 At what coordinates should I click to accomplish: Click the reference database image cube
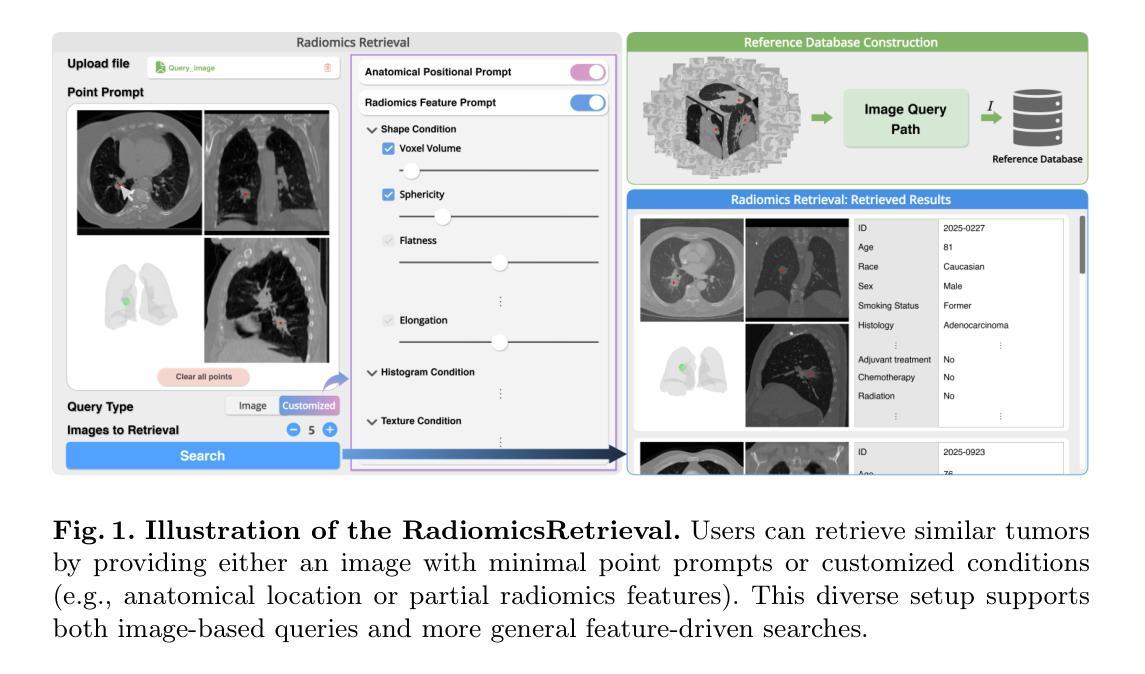tap(722, 117)
